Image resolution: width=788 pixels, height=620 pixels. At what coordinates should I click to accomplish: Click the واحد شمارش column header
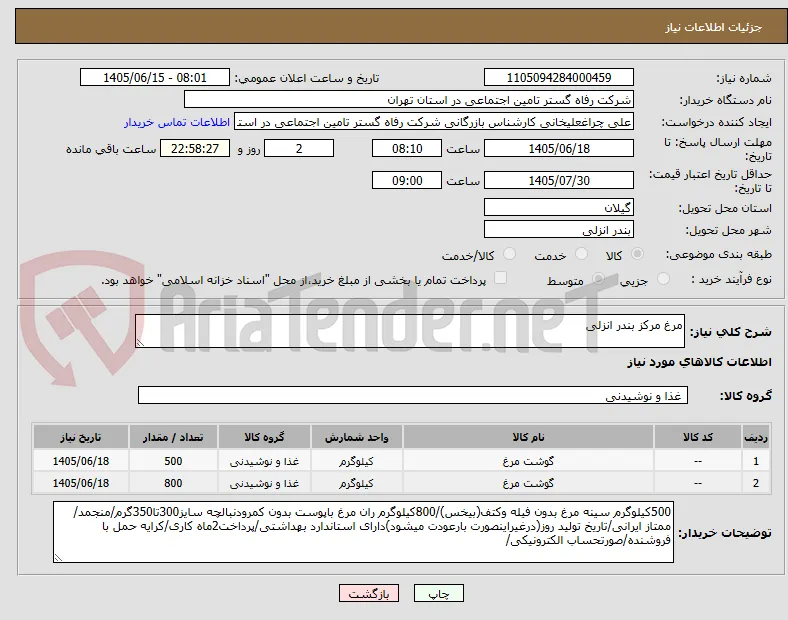coord(356,437)
